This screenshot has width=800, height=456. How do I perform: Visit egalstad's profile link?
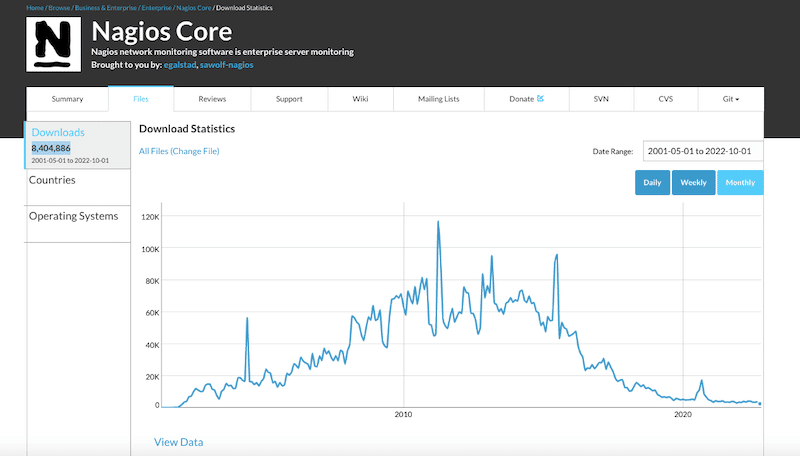pos(181,64)
